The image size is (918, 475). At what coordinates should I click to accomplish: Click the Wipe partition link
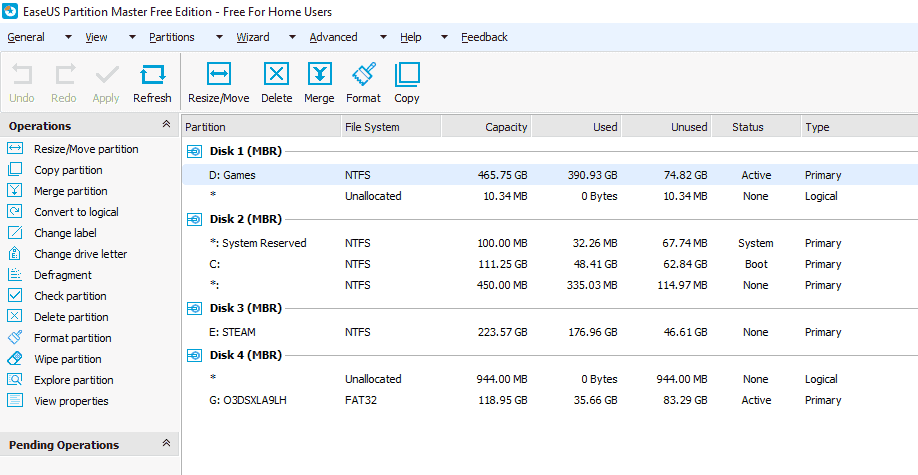click(x=67, y=359)
